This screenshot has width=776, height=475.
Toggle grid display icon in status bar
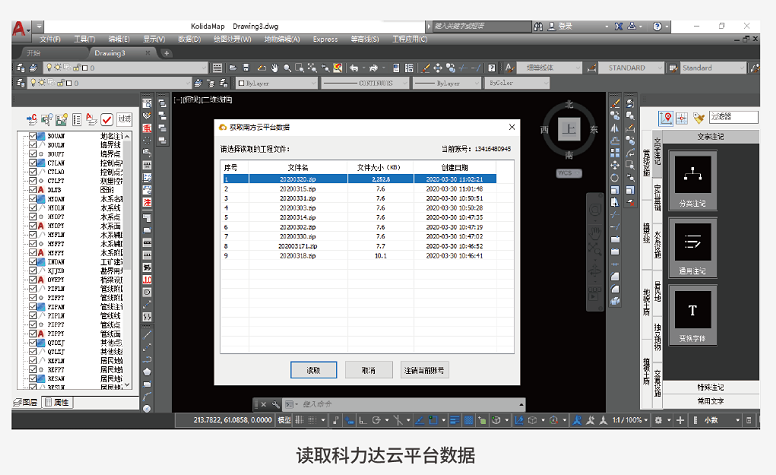pos(299,420)
